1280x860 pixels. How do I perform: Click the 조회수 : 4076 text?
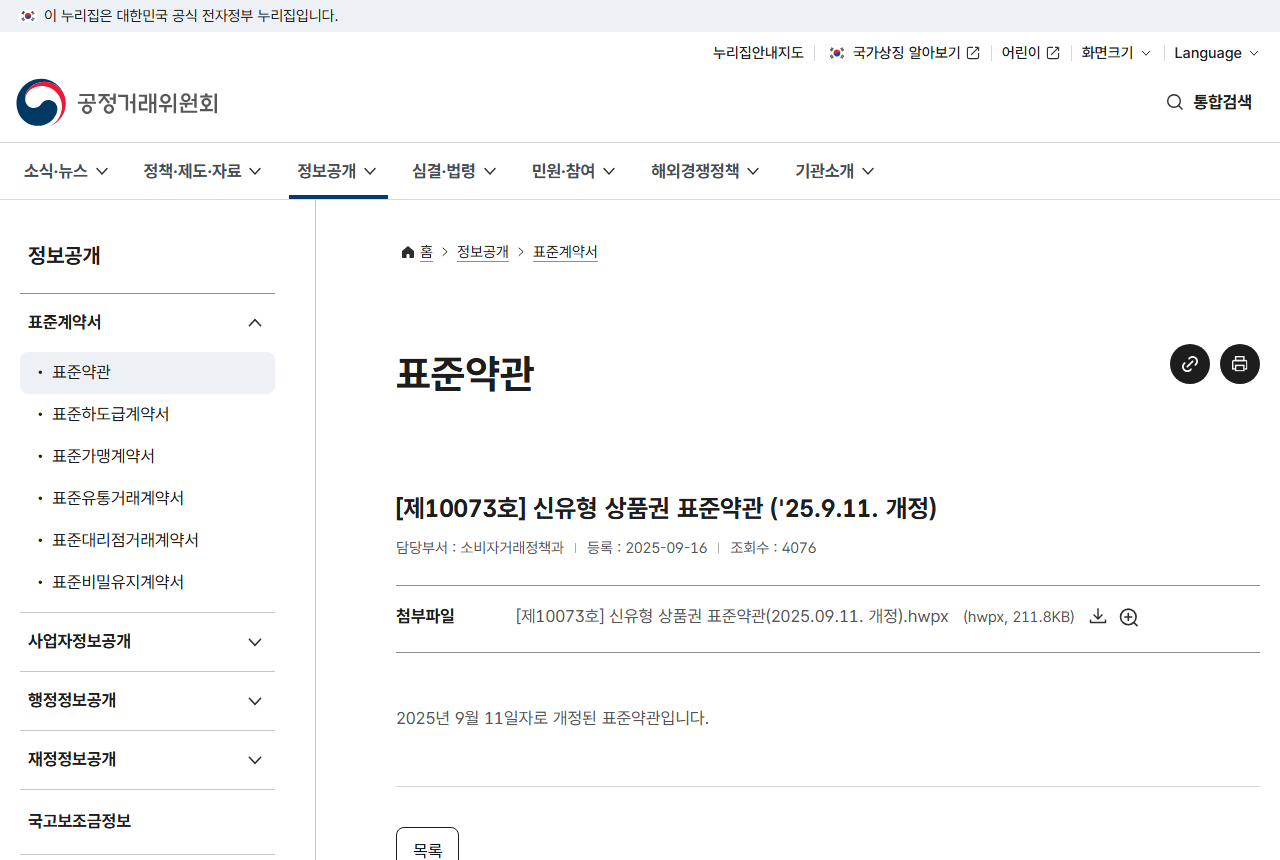pos(773,548)
